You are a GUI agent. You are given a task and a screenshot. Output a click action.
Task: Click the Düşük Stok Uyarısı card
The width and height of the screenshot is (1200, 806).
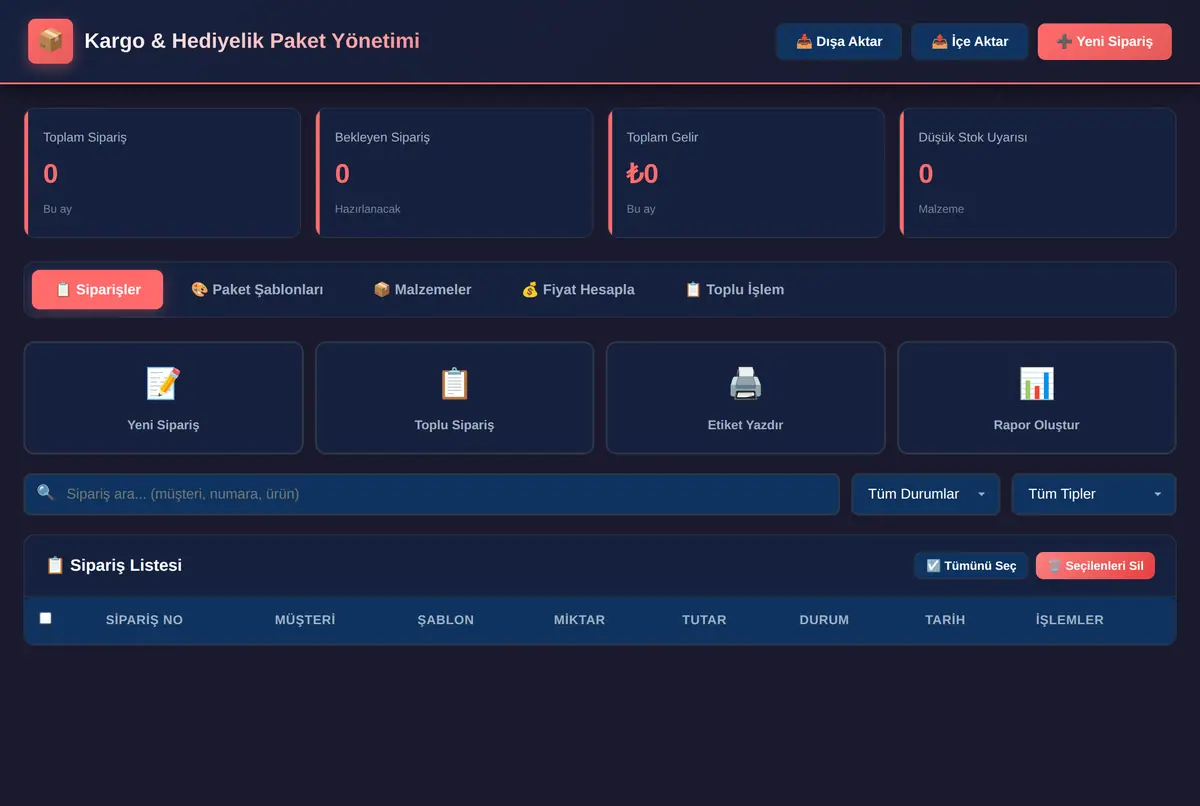[x=1038, y=173]
